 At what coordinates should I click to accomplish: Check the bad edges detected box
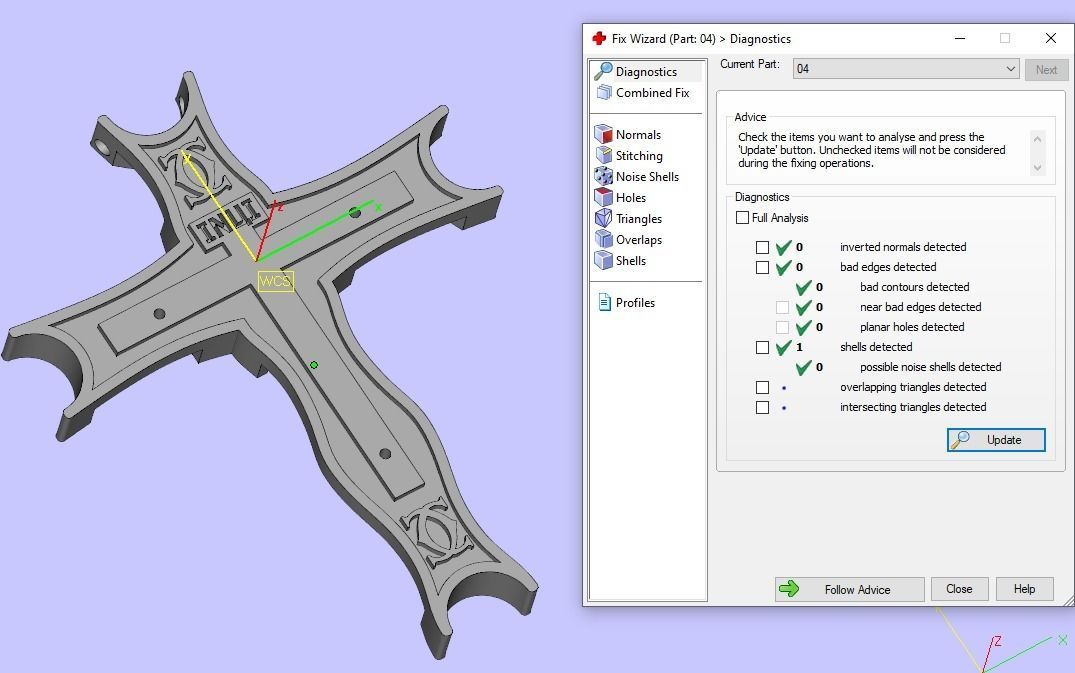[x=762, y=267]
